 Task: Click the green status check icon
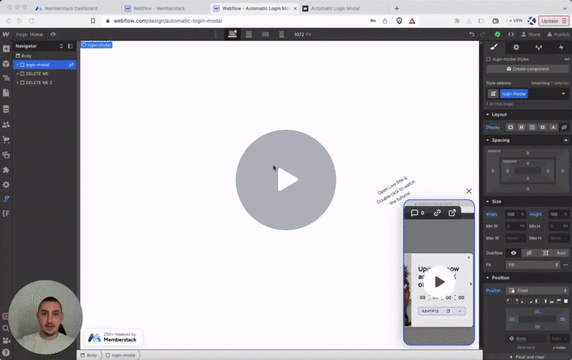click(497, 34)
